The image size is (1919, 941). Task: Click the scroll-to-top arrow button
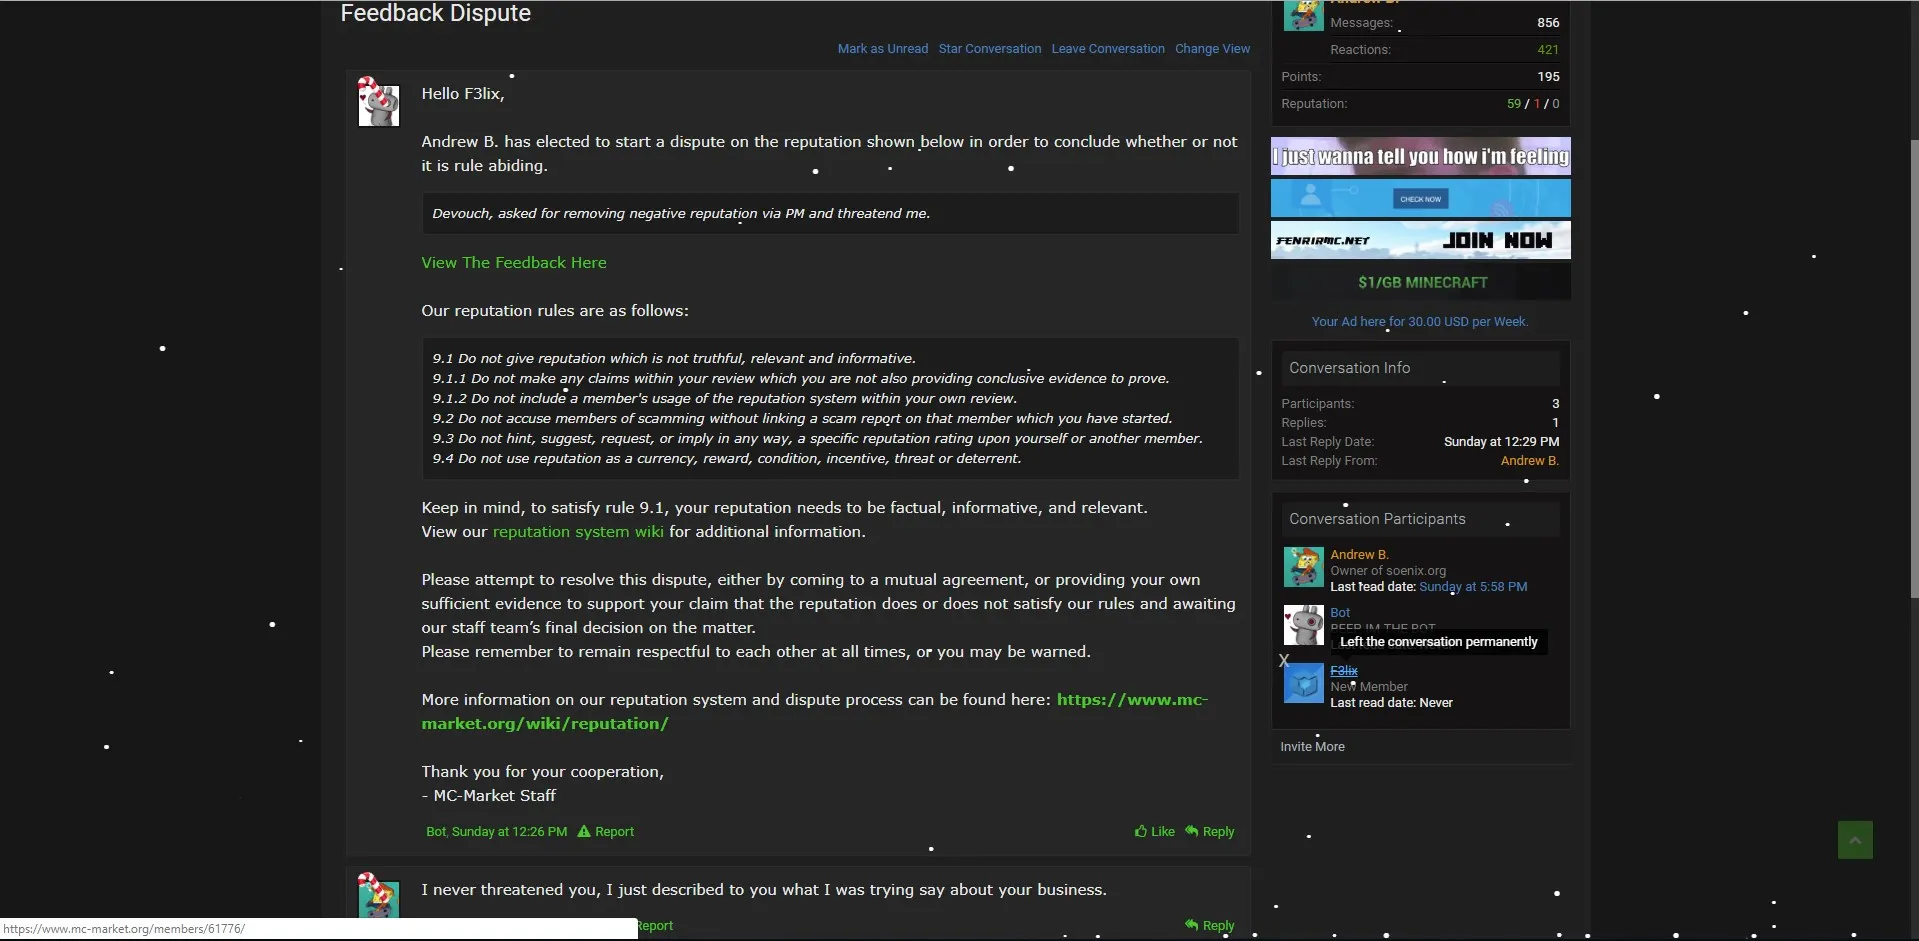[1855, 840]
